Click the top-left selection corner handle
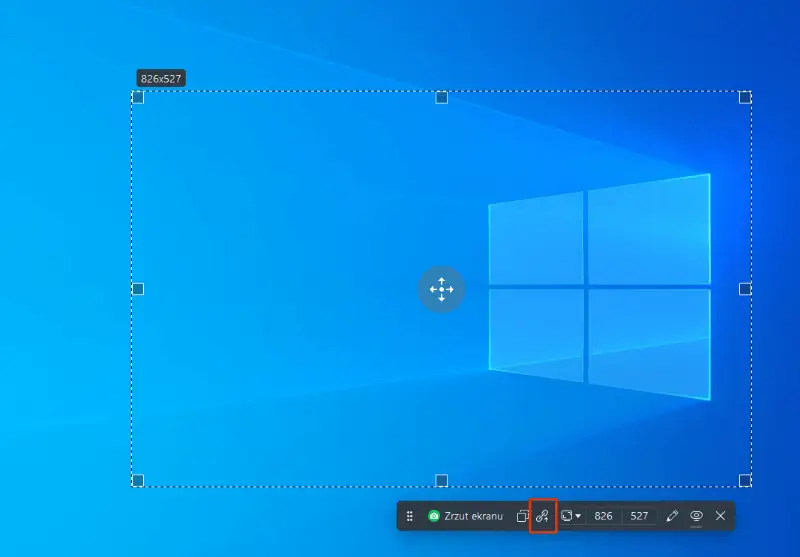This screenshot has height=557, width=800. tap(138, 97)
